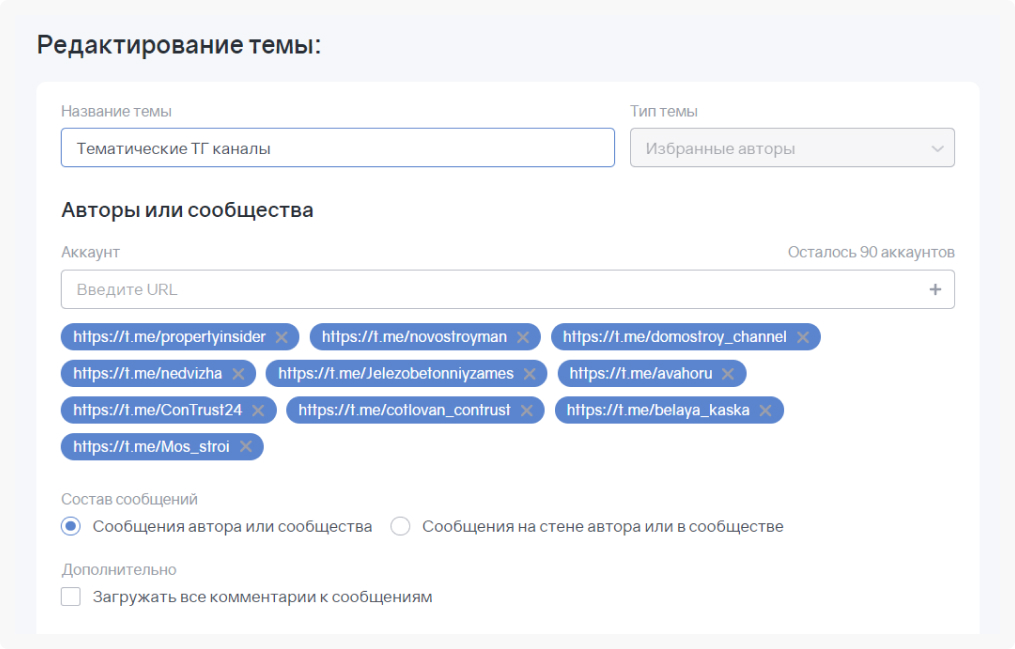1015x649 pixels.
Task: Delete the ConTrust24 account tag
Action: click(x=258, y=410)
